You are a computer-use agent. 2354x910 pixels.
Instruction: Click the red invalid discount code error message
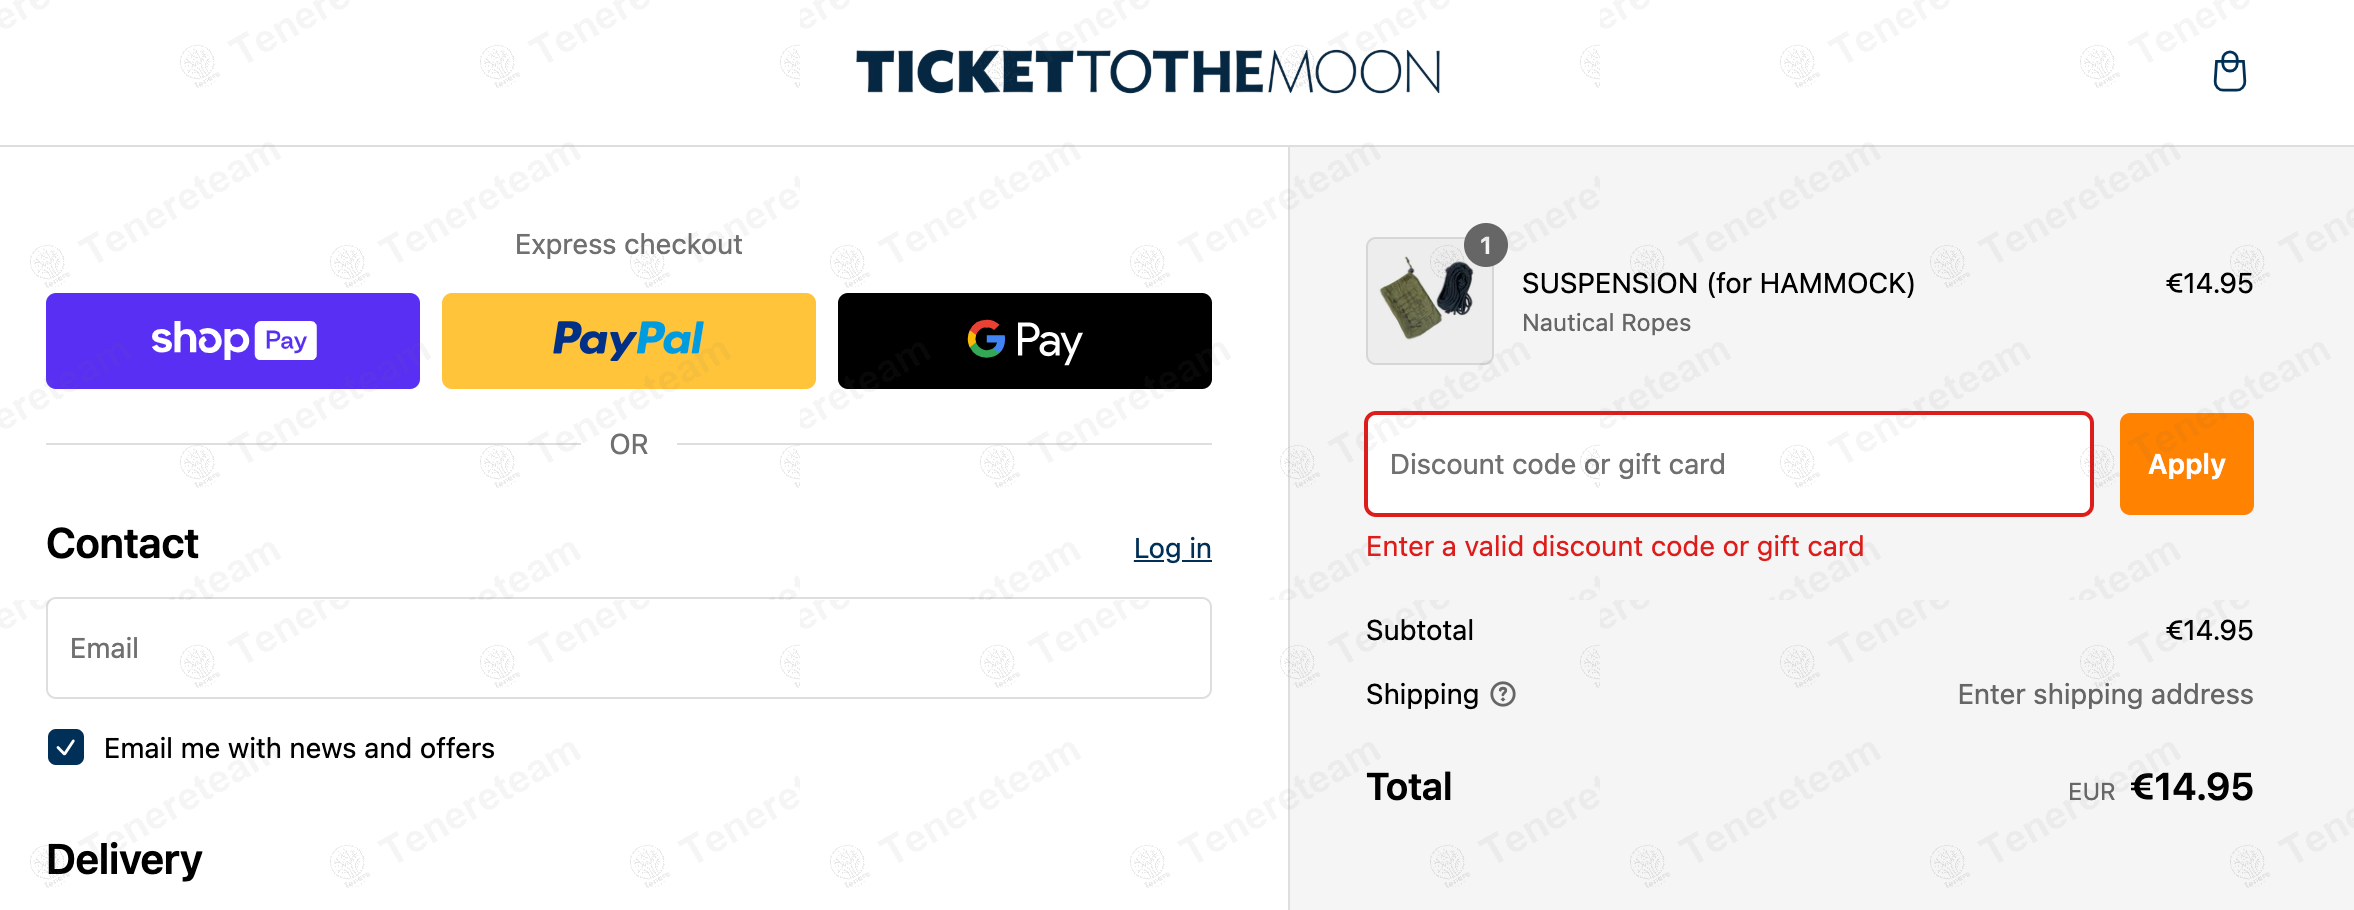[x=1614, y=546]
